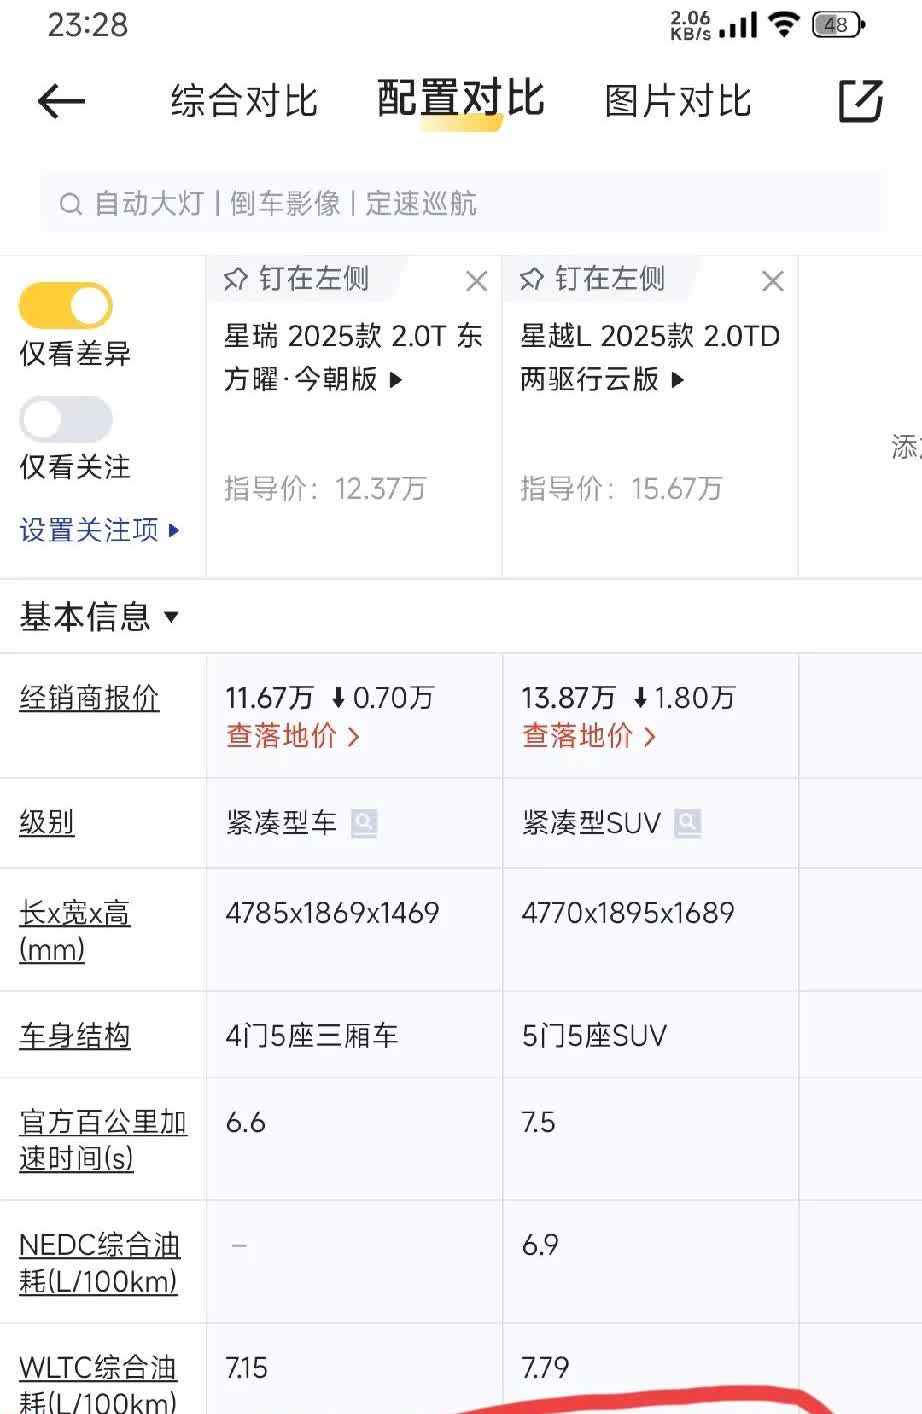Remove 星越L 2025款 from comparison
This screenshot has height=1414, width=922.
(x=772, y=281)
